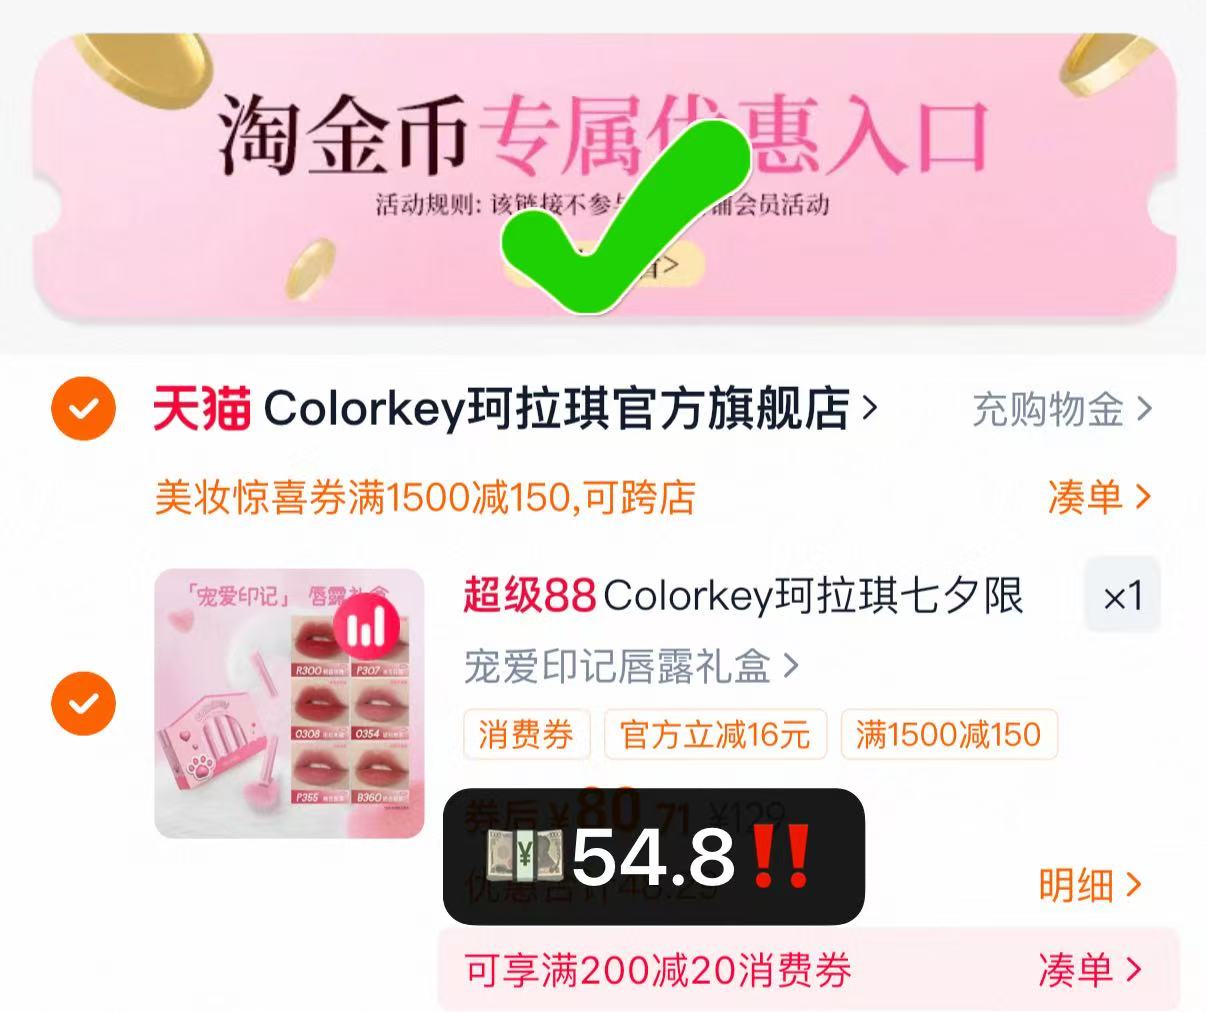This screenshot has height=1012, width=1206.
Task: Expand 宠爱印记唇露礼盒 variant selector
Action: (x=632, y=666)
